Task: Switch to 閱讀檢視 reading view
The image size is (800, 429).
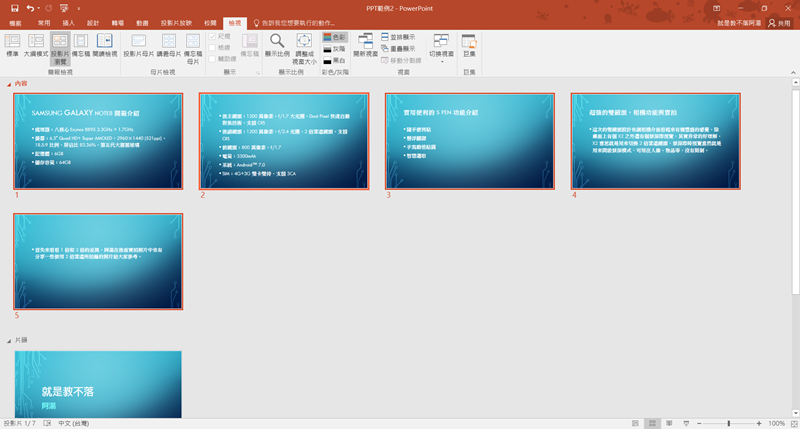Action: 105,46
